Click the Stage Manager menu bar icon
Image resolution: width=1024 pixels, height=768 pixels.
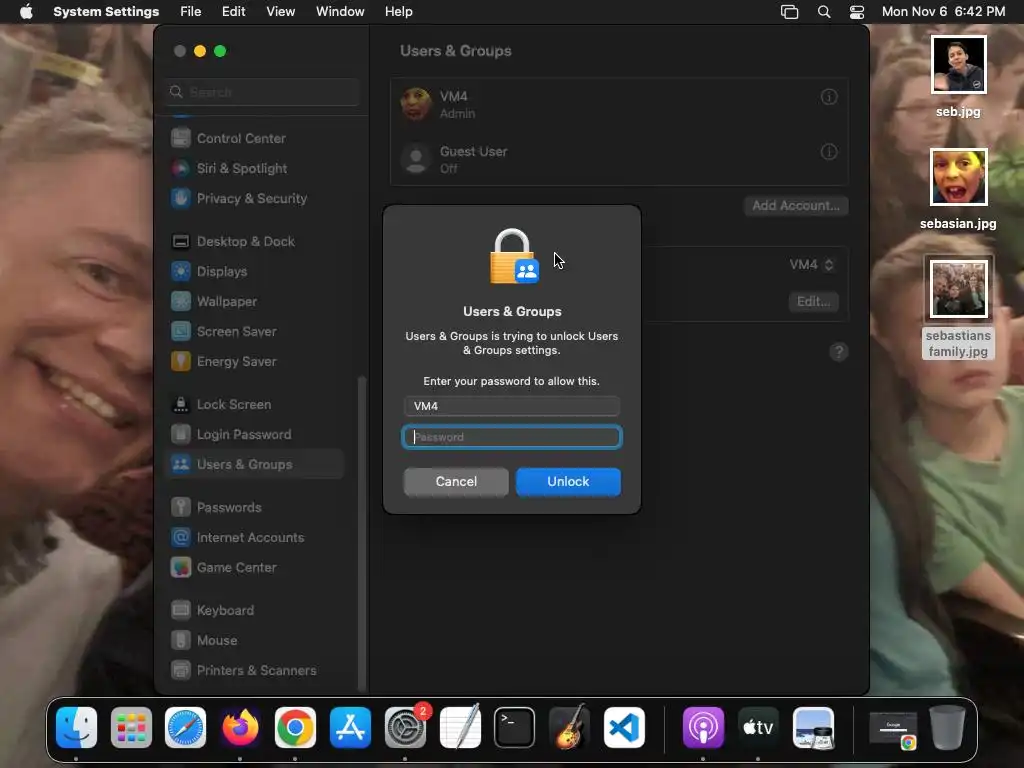pyautogui.click(x=790, y=12)
